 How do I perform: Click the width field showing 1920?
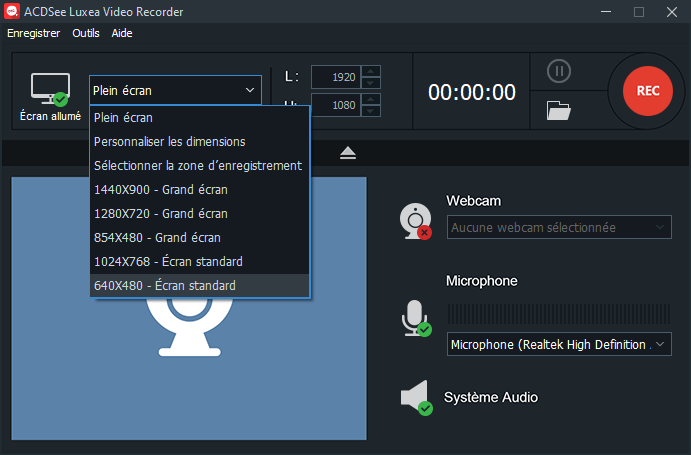(x=334, y=77)
